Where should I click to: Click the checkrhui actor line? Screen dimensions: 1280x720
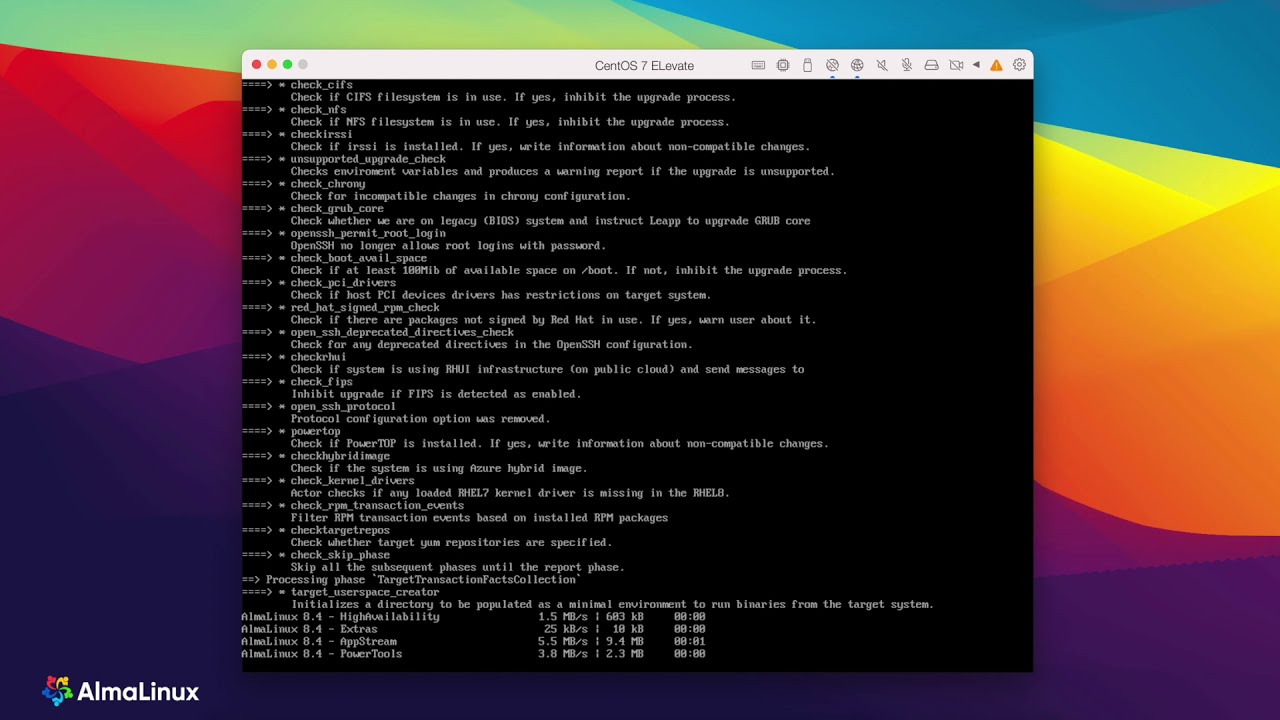click(x=294, y=357)
